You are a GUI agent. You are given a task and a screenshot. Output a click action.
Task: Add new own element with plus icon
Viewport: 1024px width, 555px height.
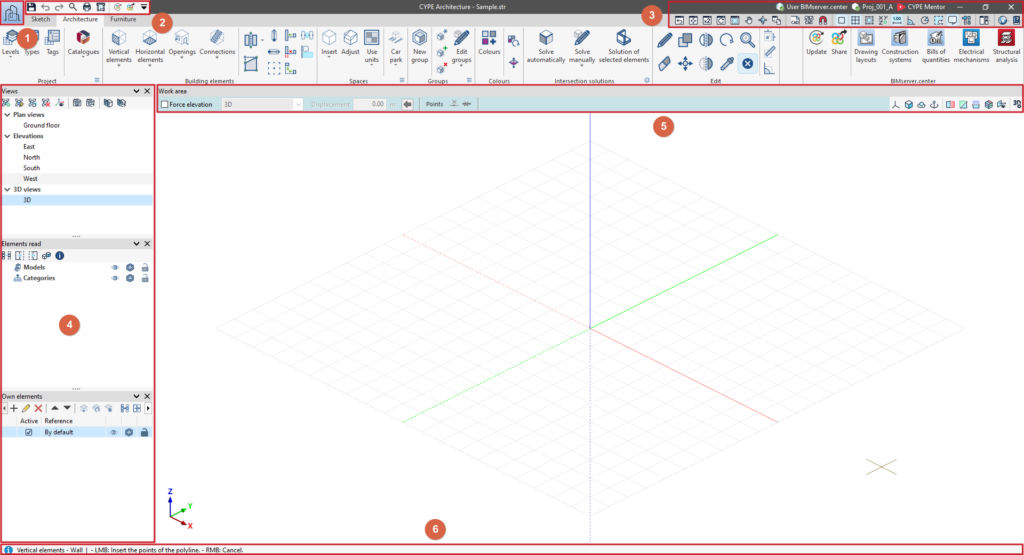(13, 409)
